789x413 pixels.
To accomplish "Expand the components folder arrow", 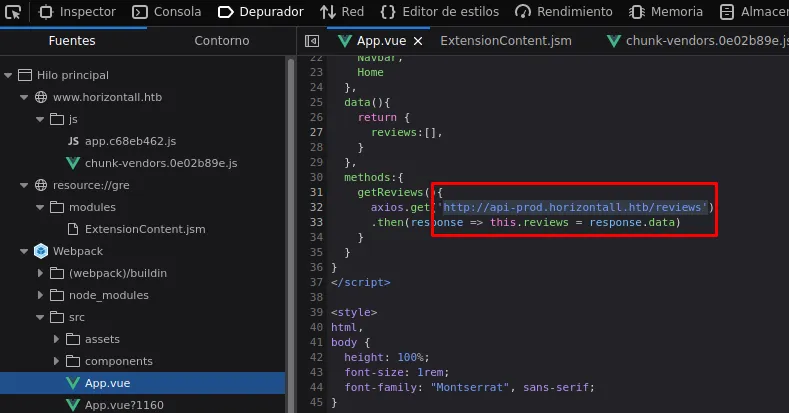I will (x=56, y=361).
